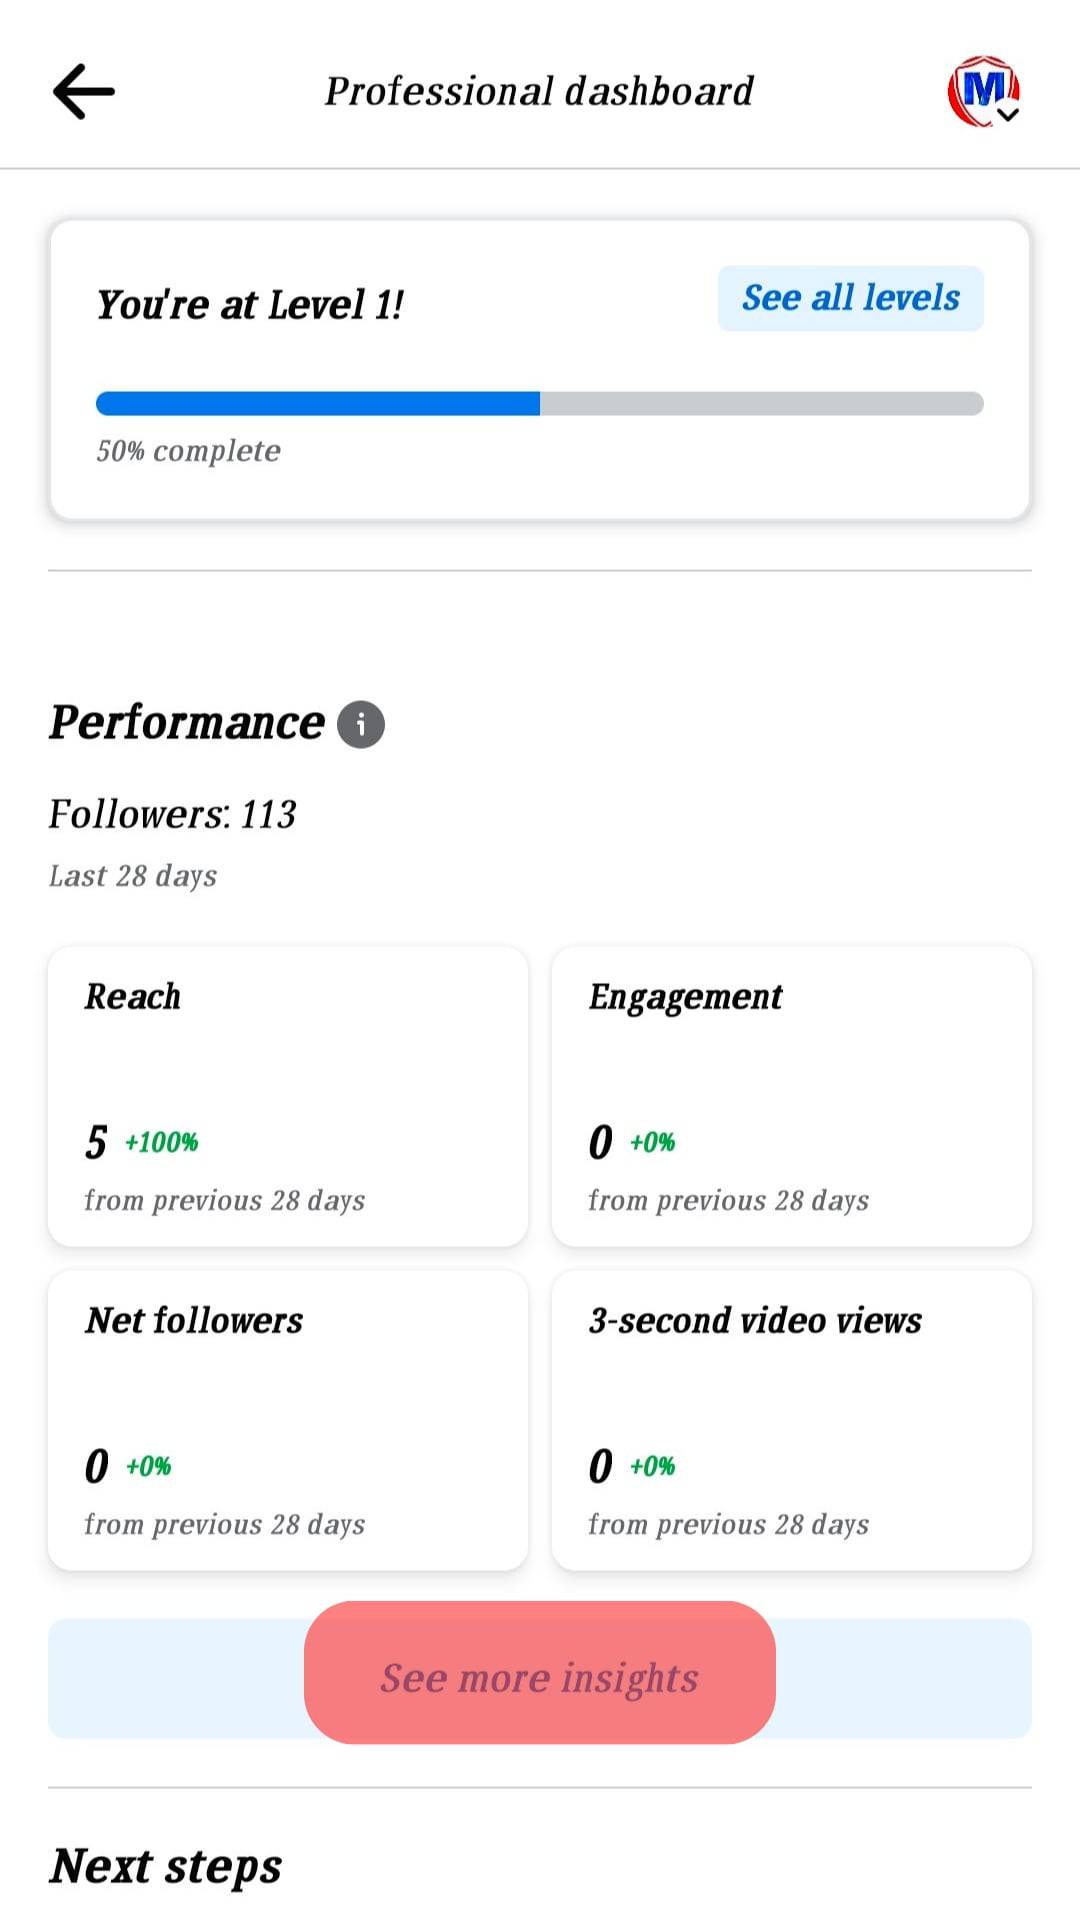Tap the Performance info icon
This screenshot has height=1920, width=1080.
click(360, 723)
